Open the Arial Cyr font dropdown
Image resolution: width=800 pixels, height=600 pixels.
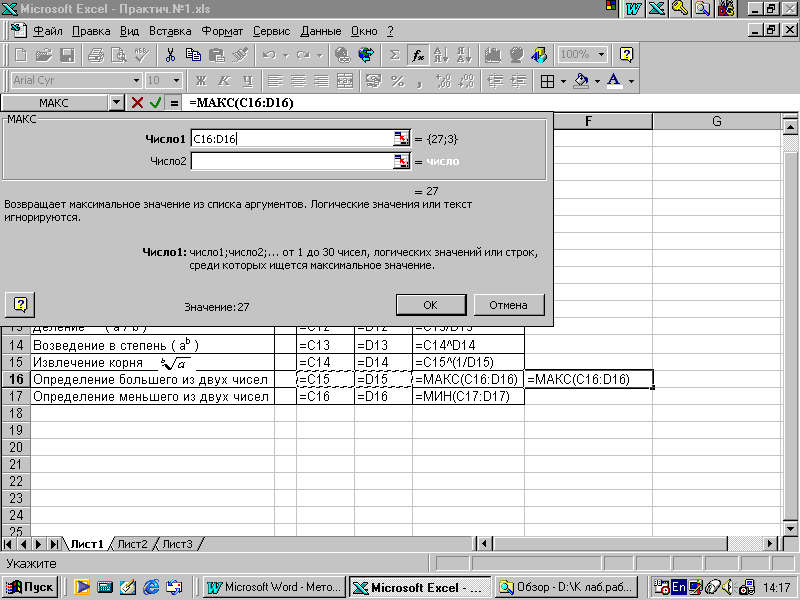136,81
